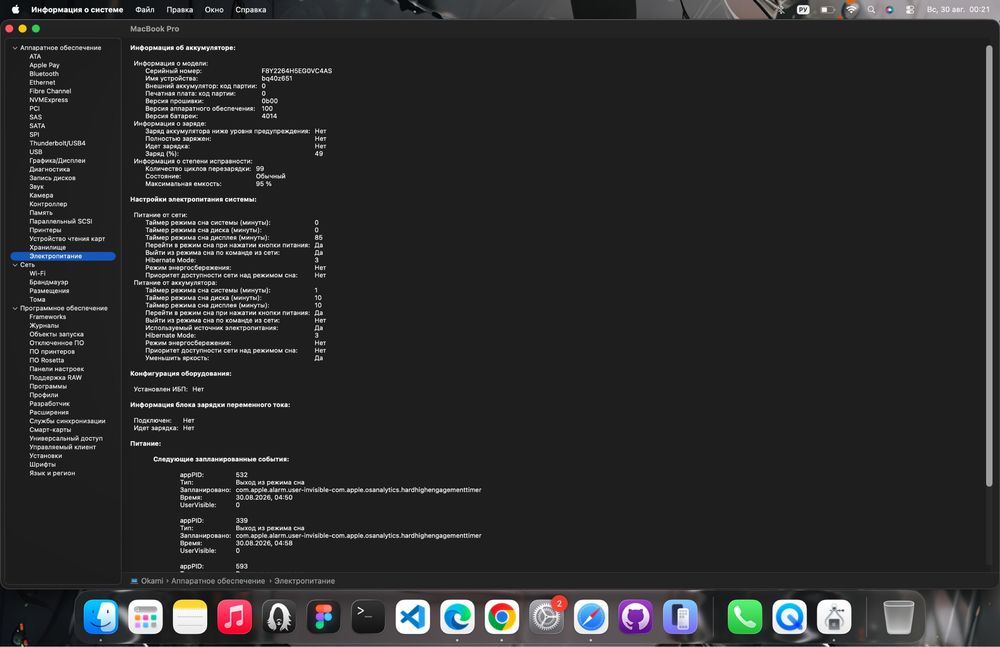The height and width of the screenshot is (647, 1000).
Task: Select Wi-Fi under Сеть
Action: pos(38,274)
